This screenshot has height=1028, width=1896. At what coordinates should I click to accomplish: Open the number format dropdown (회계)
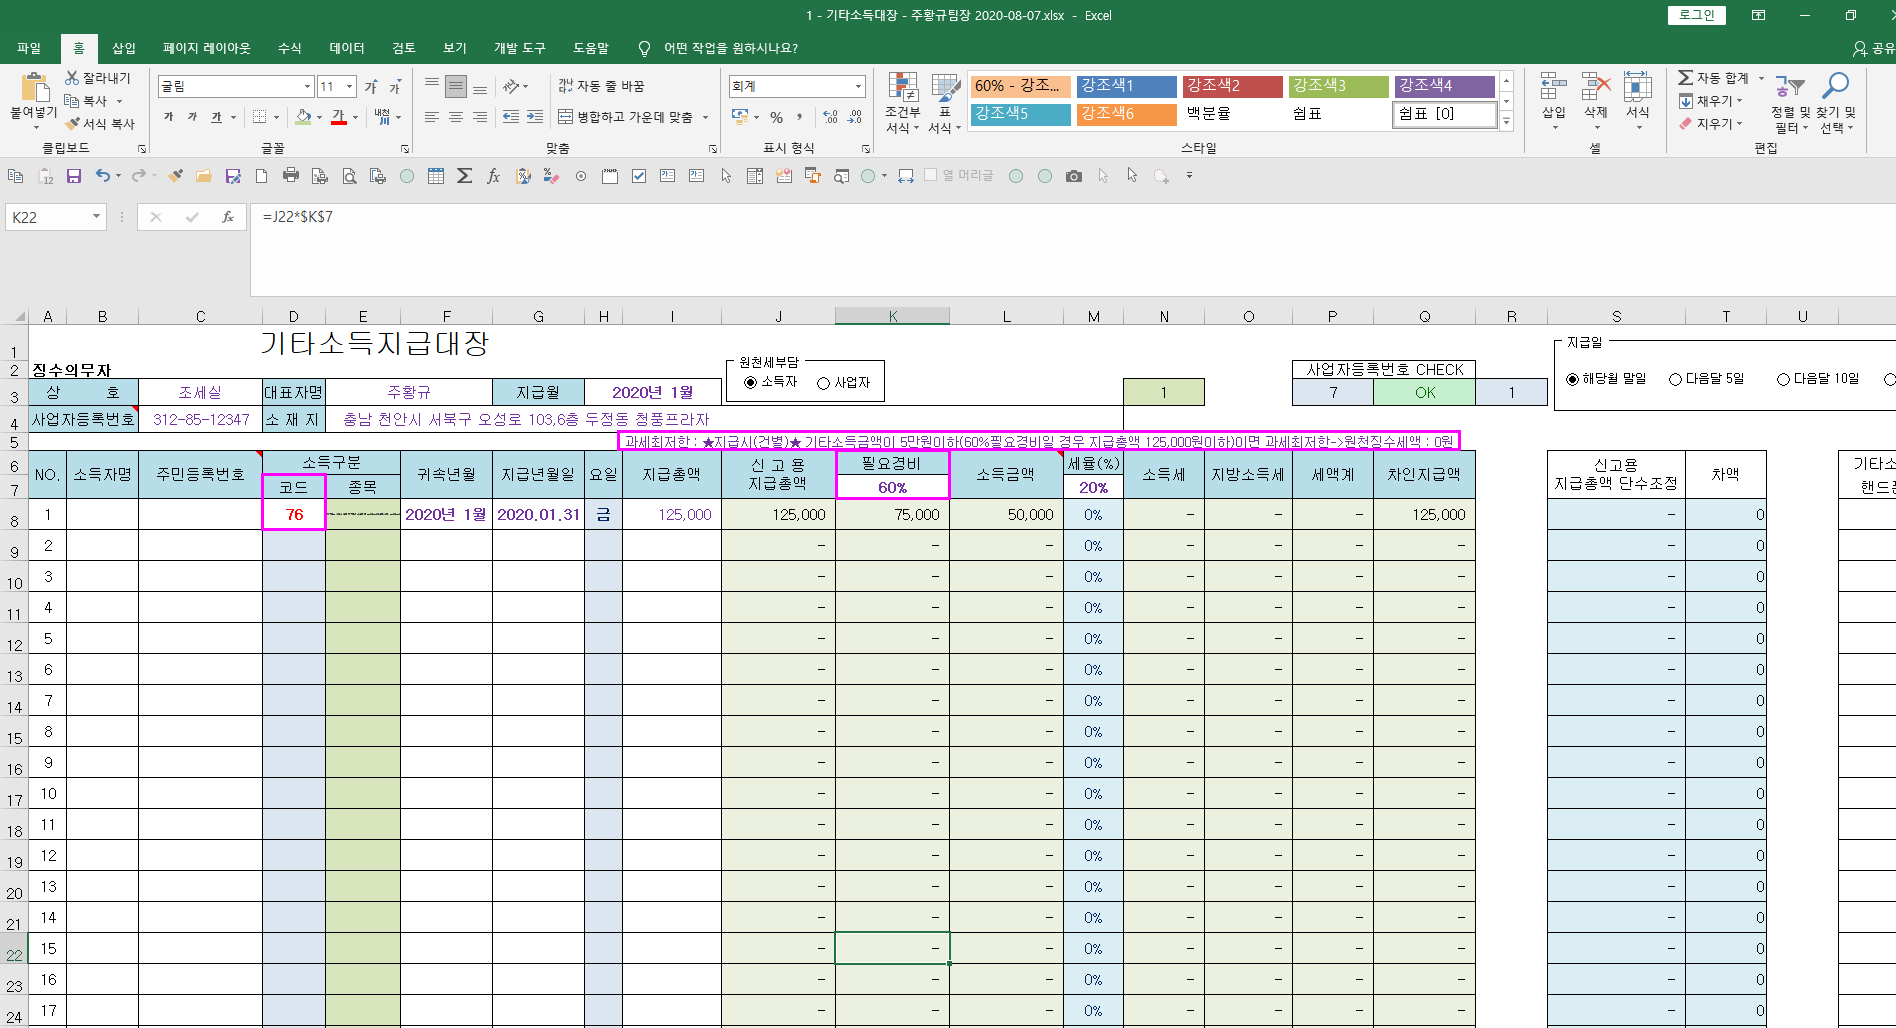(x=858, y=87)
